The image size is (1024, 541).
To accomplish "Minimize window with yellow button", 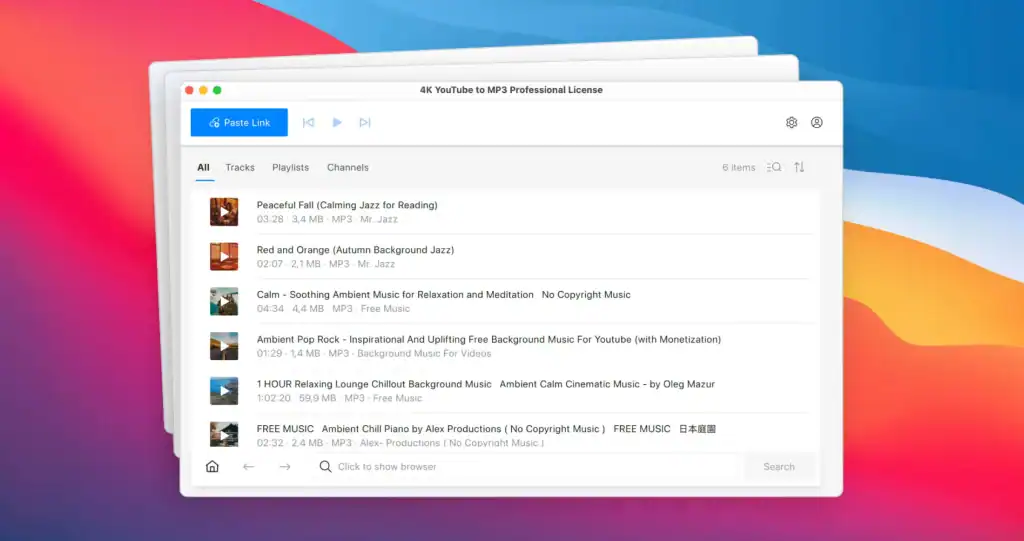I will click(203, 90).
